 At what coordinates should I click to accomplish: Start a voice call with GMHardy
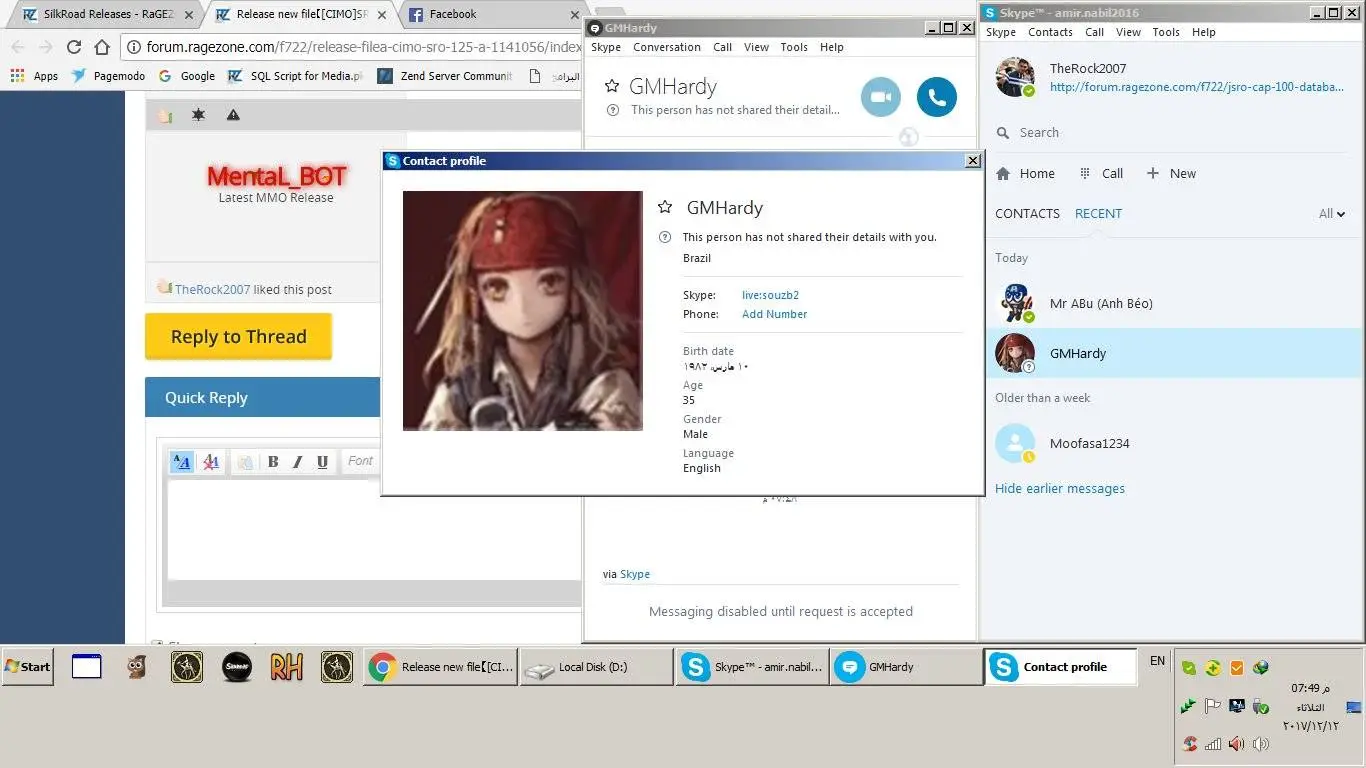[937, 97]
